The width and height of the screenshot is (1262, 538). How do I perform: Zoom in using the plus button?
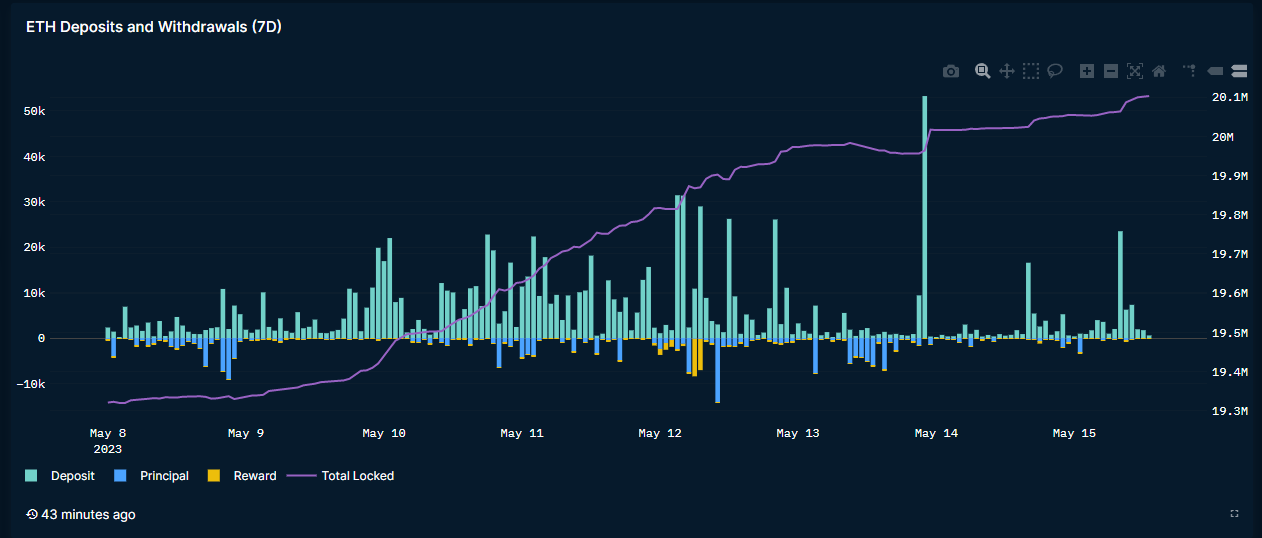pos(1087,71)
